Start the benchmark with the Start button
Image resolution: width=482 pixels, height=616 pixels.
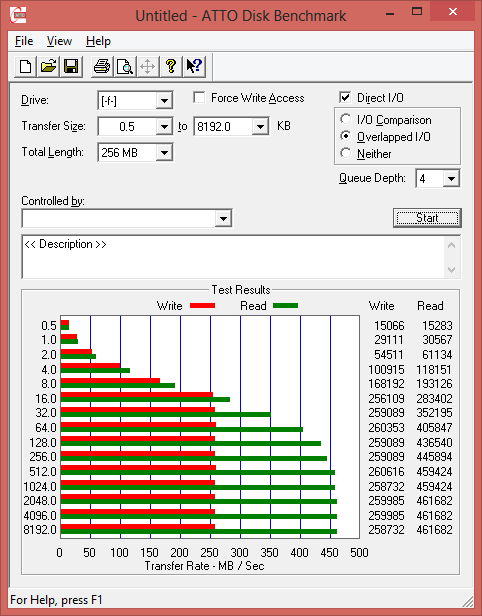click(x=427, y=218)
